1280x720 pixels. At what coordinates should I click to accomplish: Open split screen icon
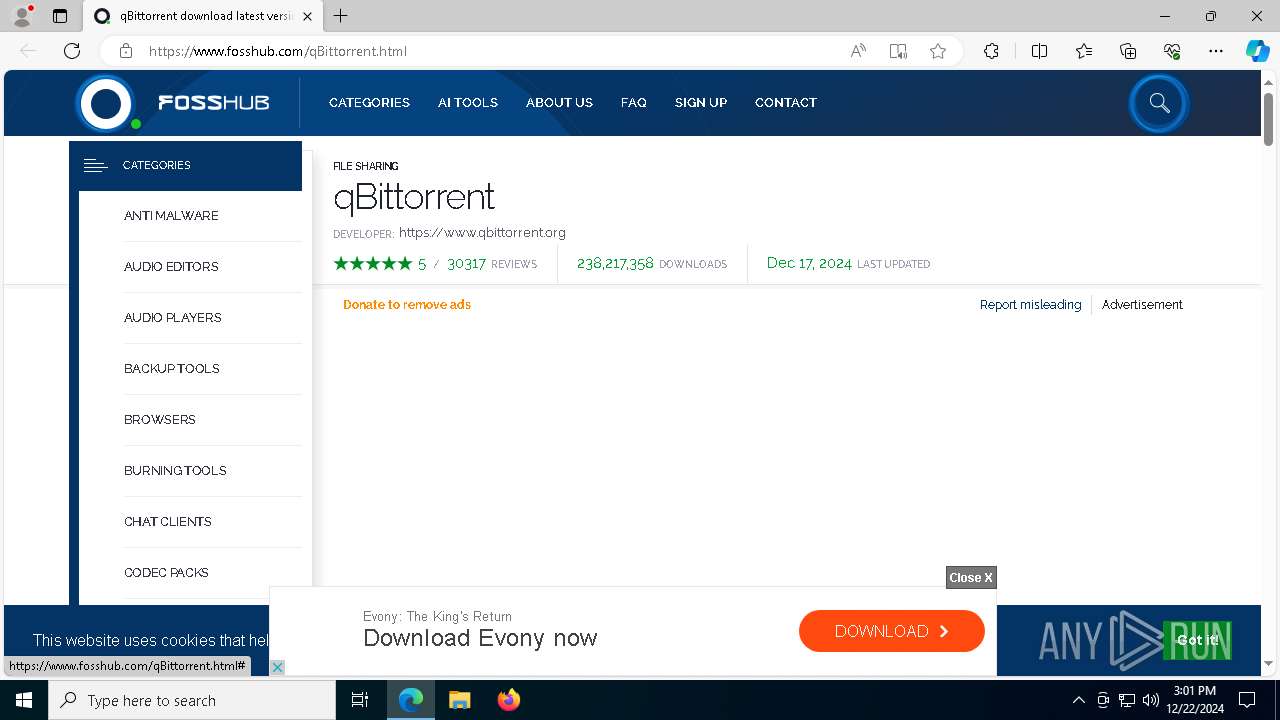coord(1039,51)
